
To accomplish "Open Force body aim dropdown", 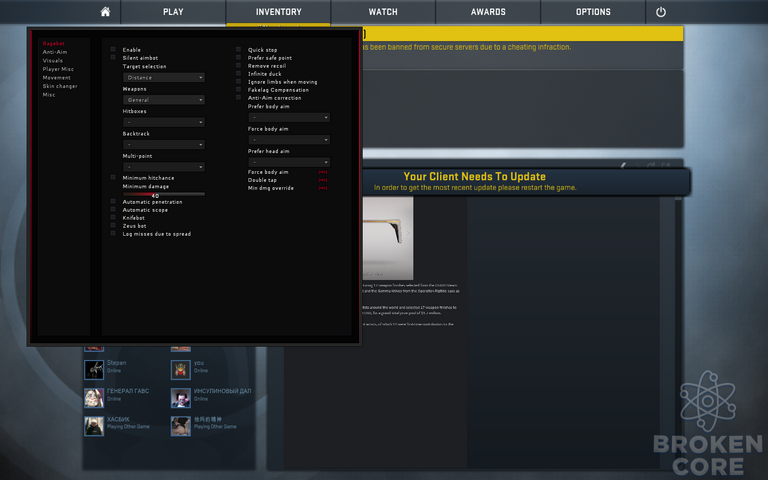I will (289, 140).
